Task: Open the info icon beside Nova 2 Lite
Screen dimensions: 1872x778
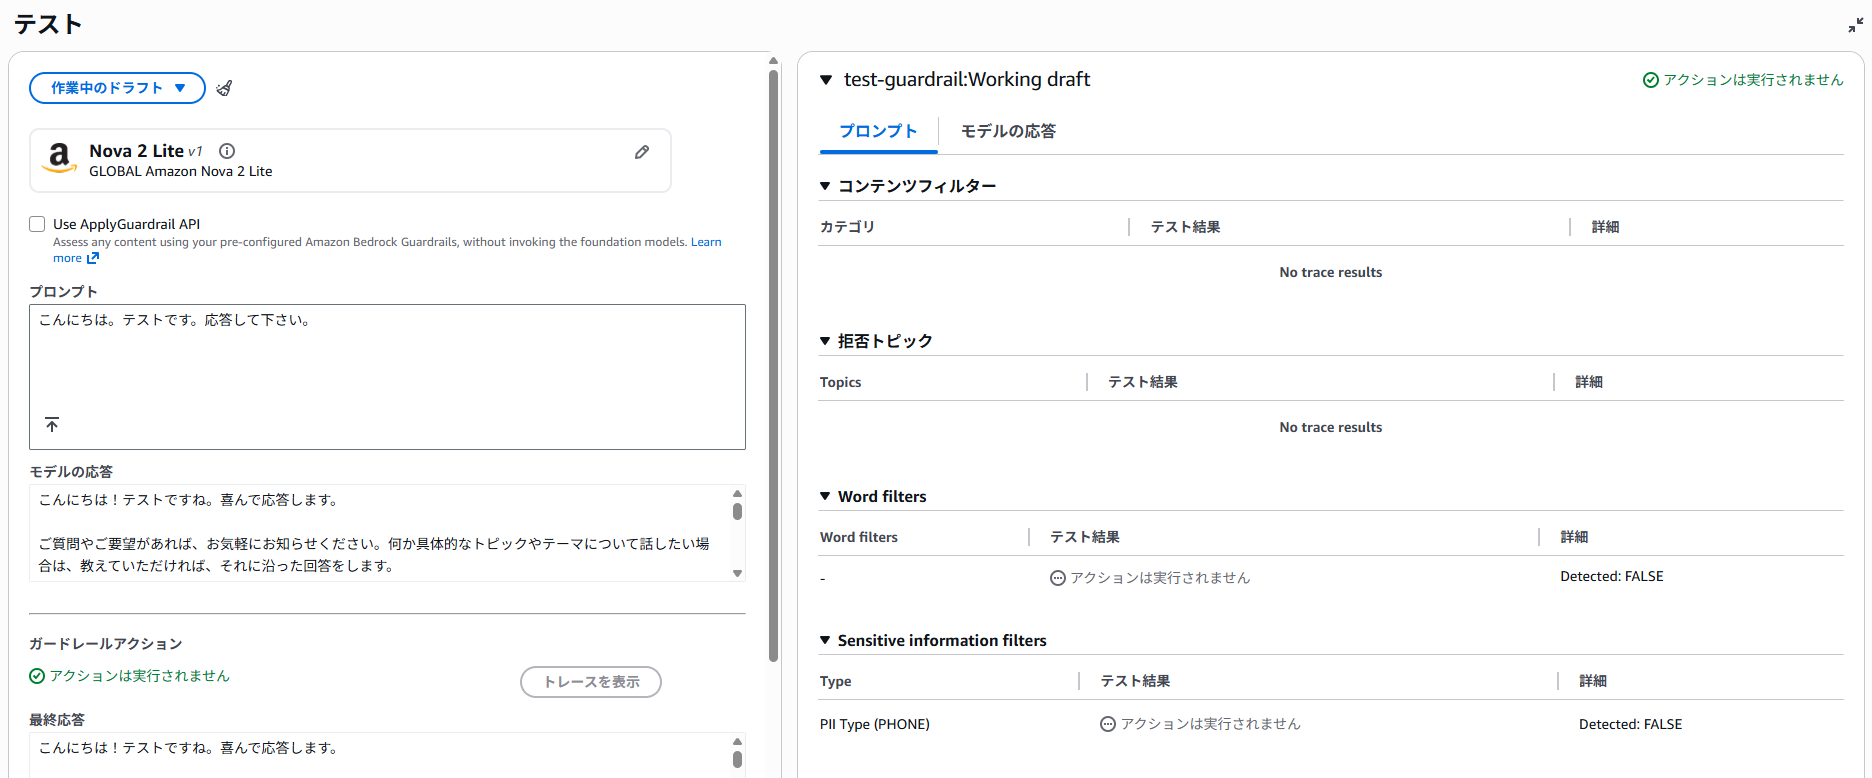Action: pyautogui.click(x=227, y=151)
